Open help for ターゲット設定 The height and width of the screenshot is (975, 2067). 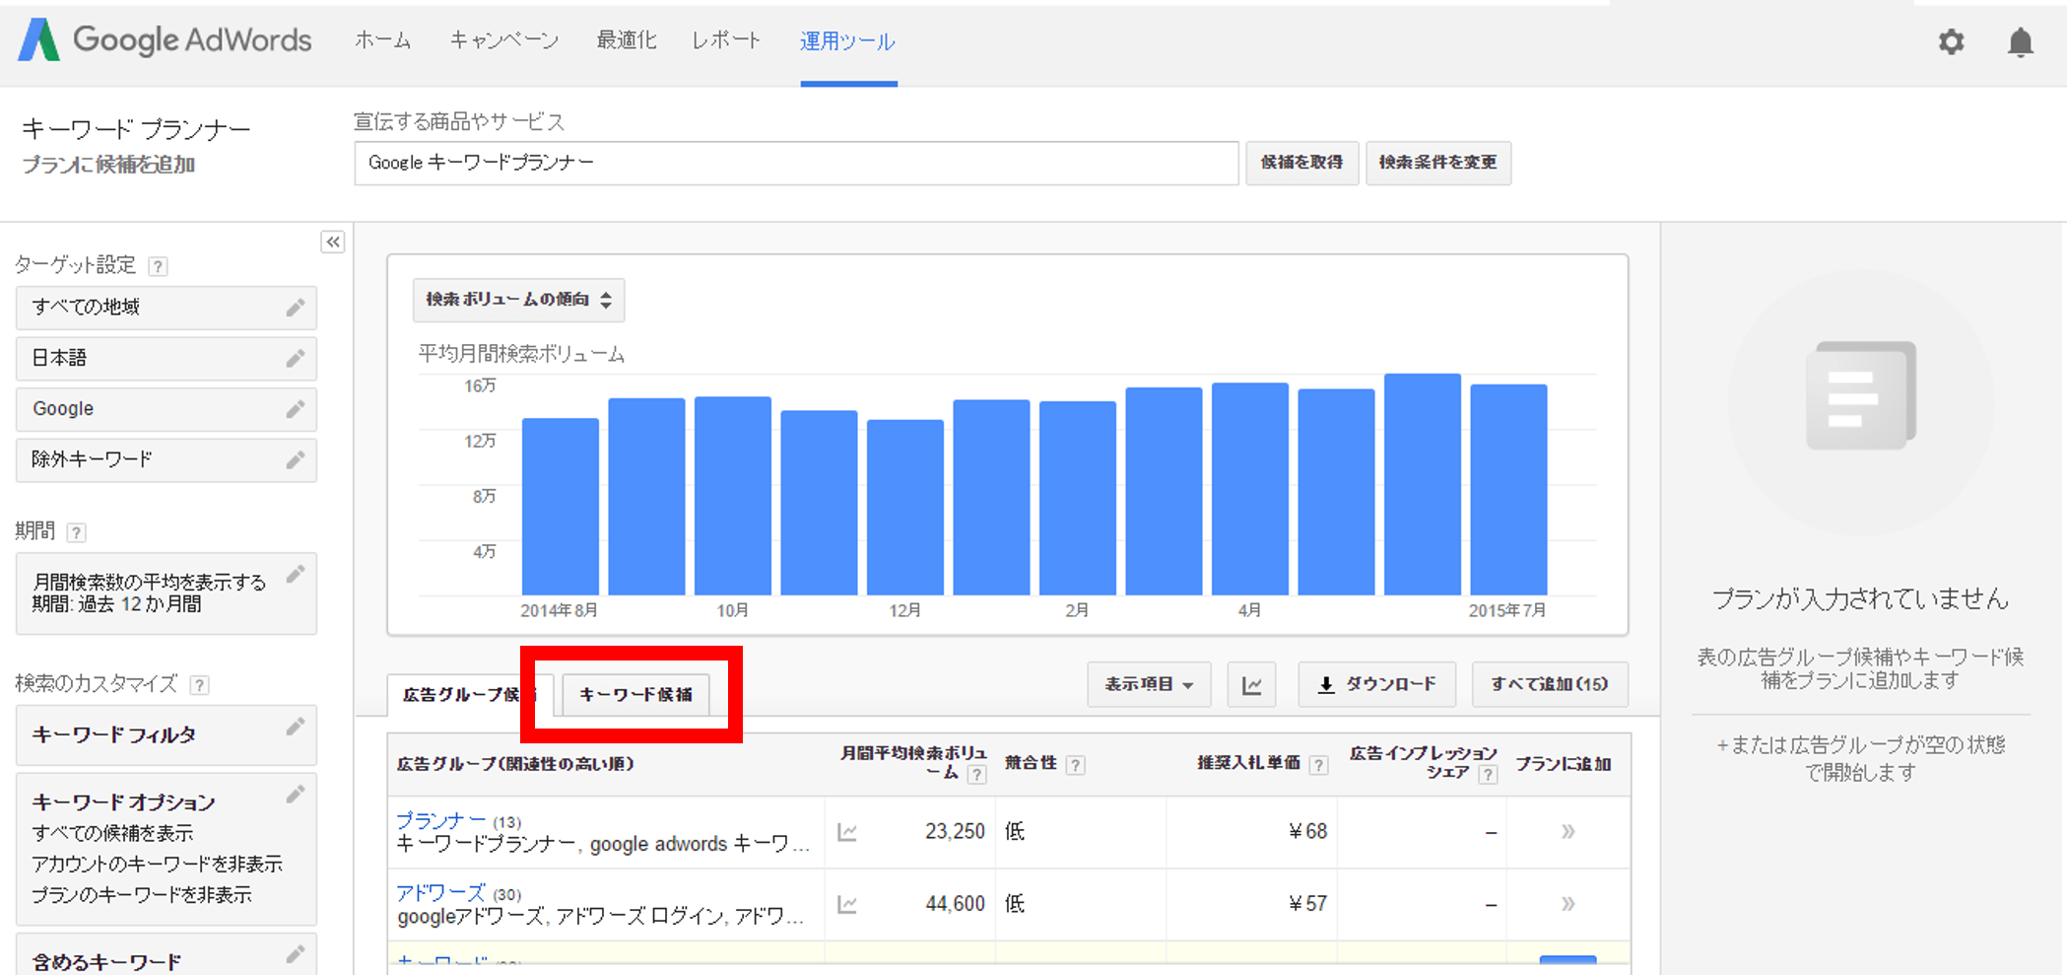pyautogui.click(x=158, y=266)
